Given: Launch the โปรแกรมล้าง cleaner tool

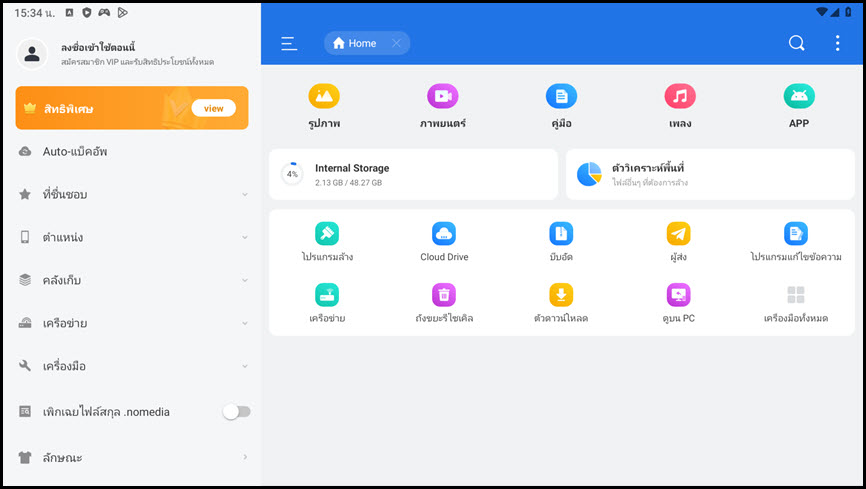Looking at the screenshot, I should 327,241.
